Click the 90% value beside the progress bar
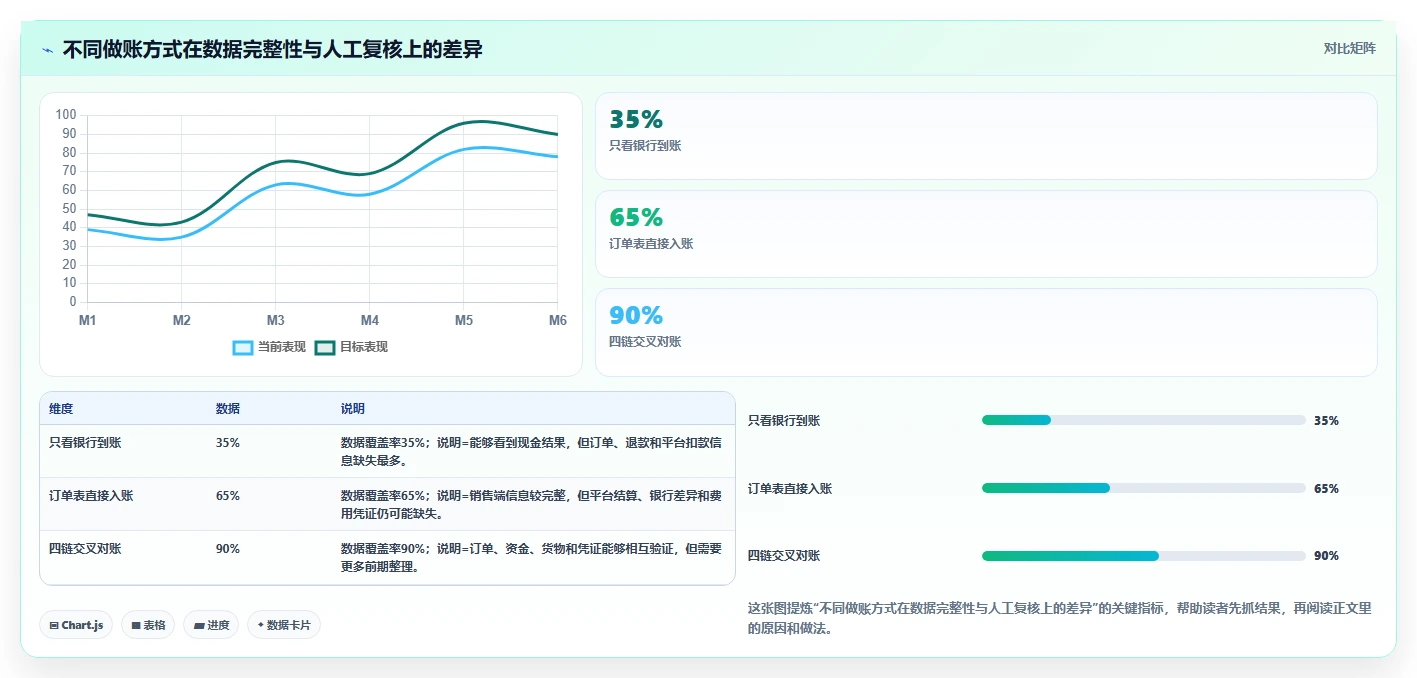Image resolution: width=1417 pixels, height=678 pixels. coord(1326,556)
